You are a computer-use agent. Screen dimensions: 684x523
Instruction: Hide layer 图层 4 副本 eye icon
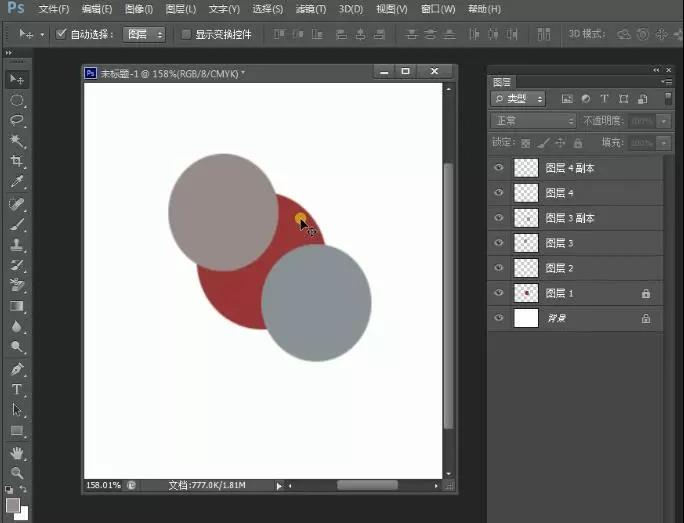pos(499,167)
